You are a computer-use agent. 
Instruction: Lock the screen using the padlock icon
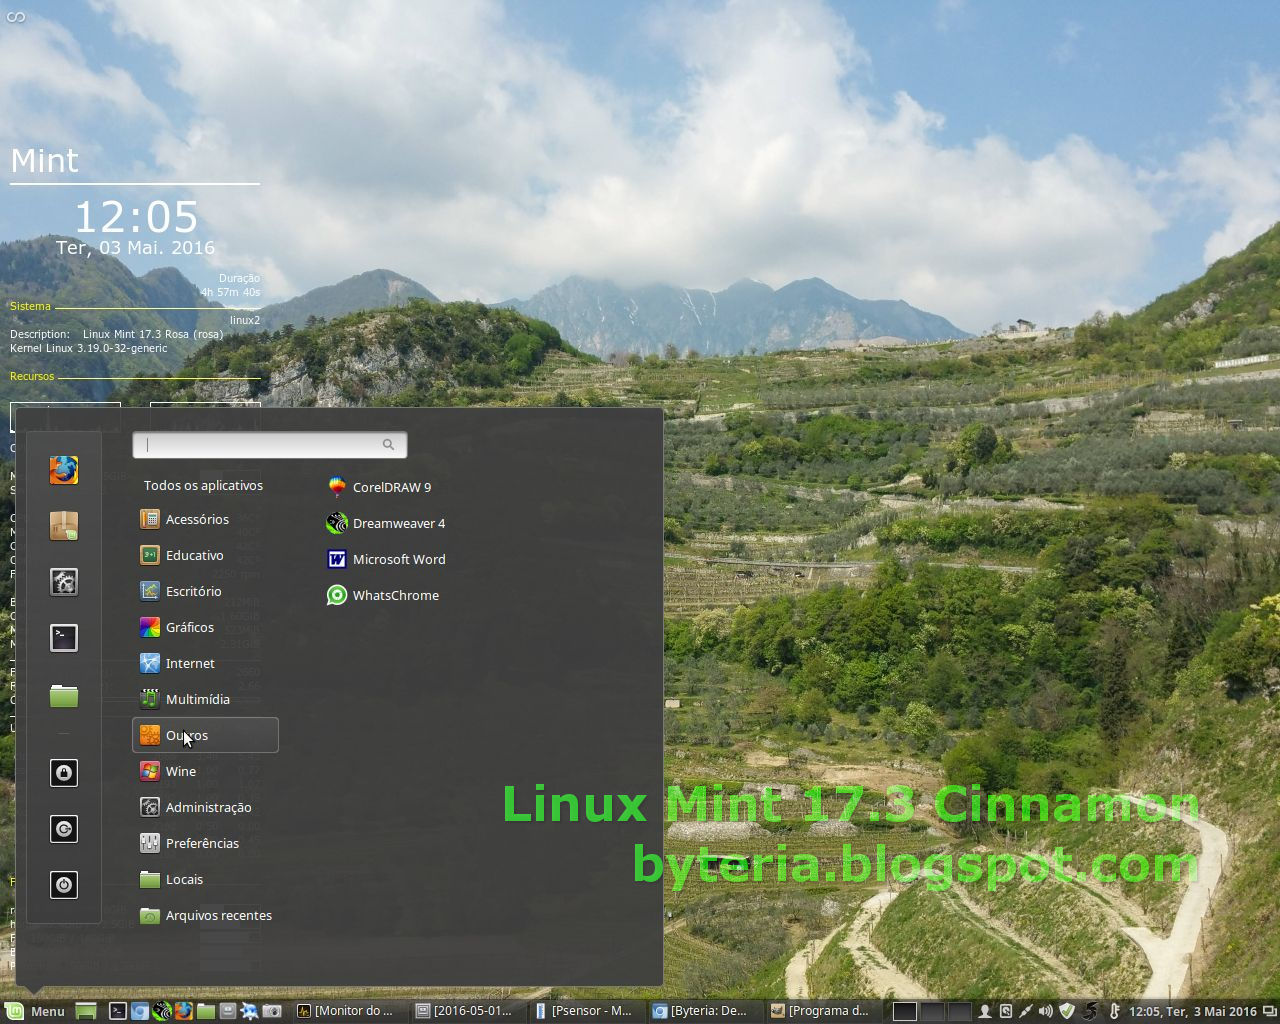coord(63,772)
